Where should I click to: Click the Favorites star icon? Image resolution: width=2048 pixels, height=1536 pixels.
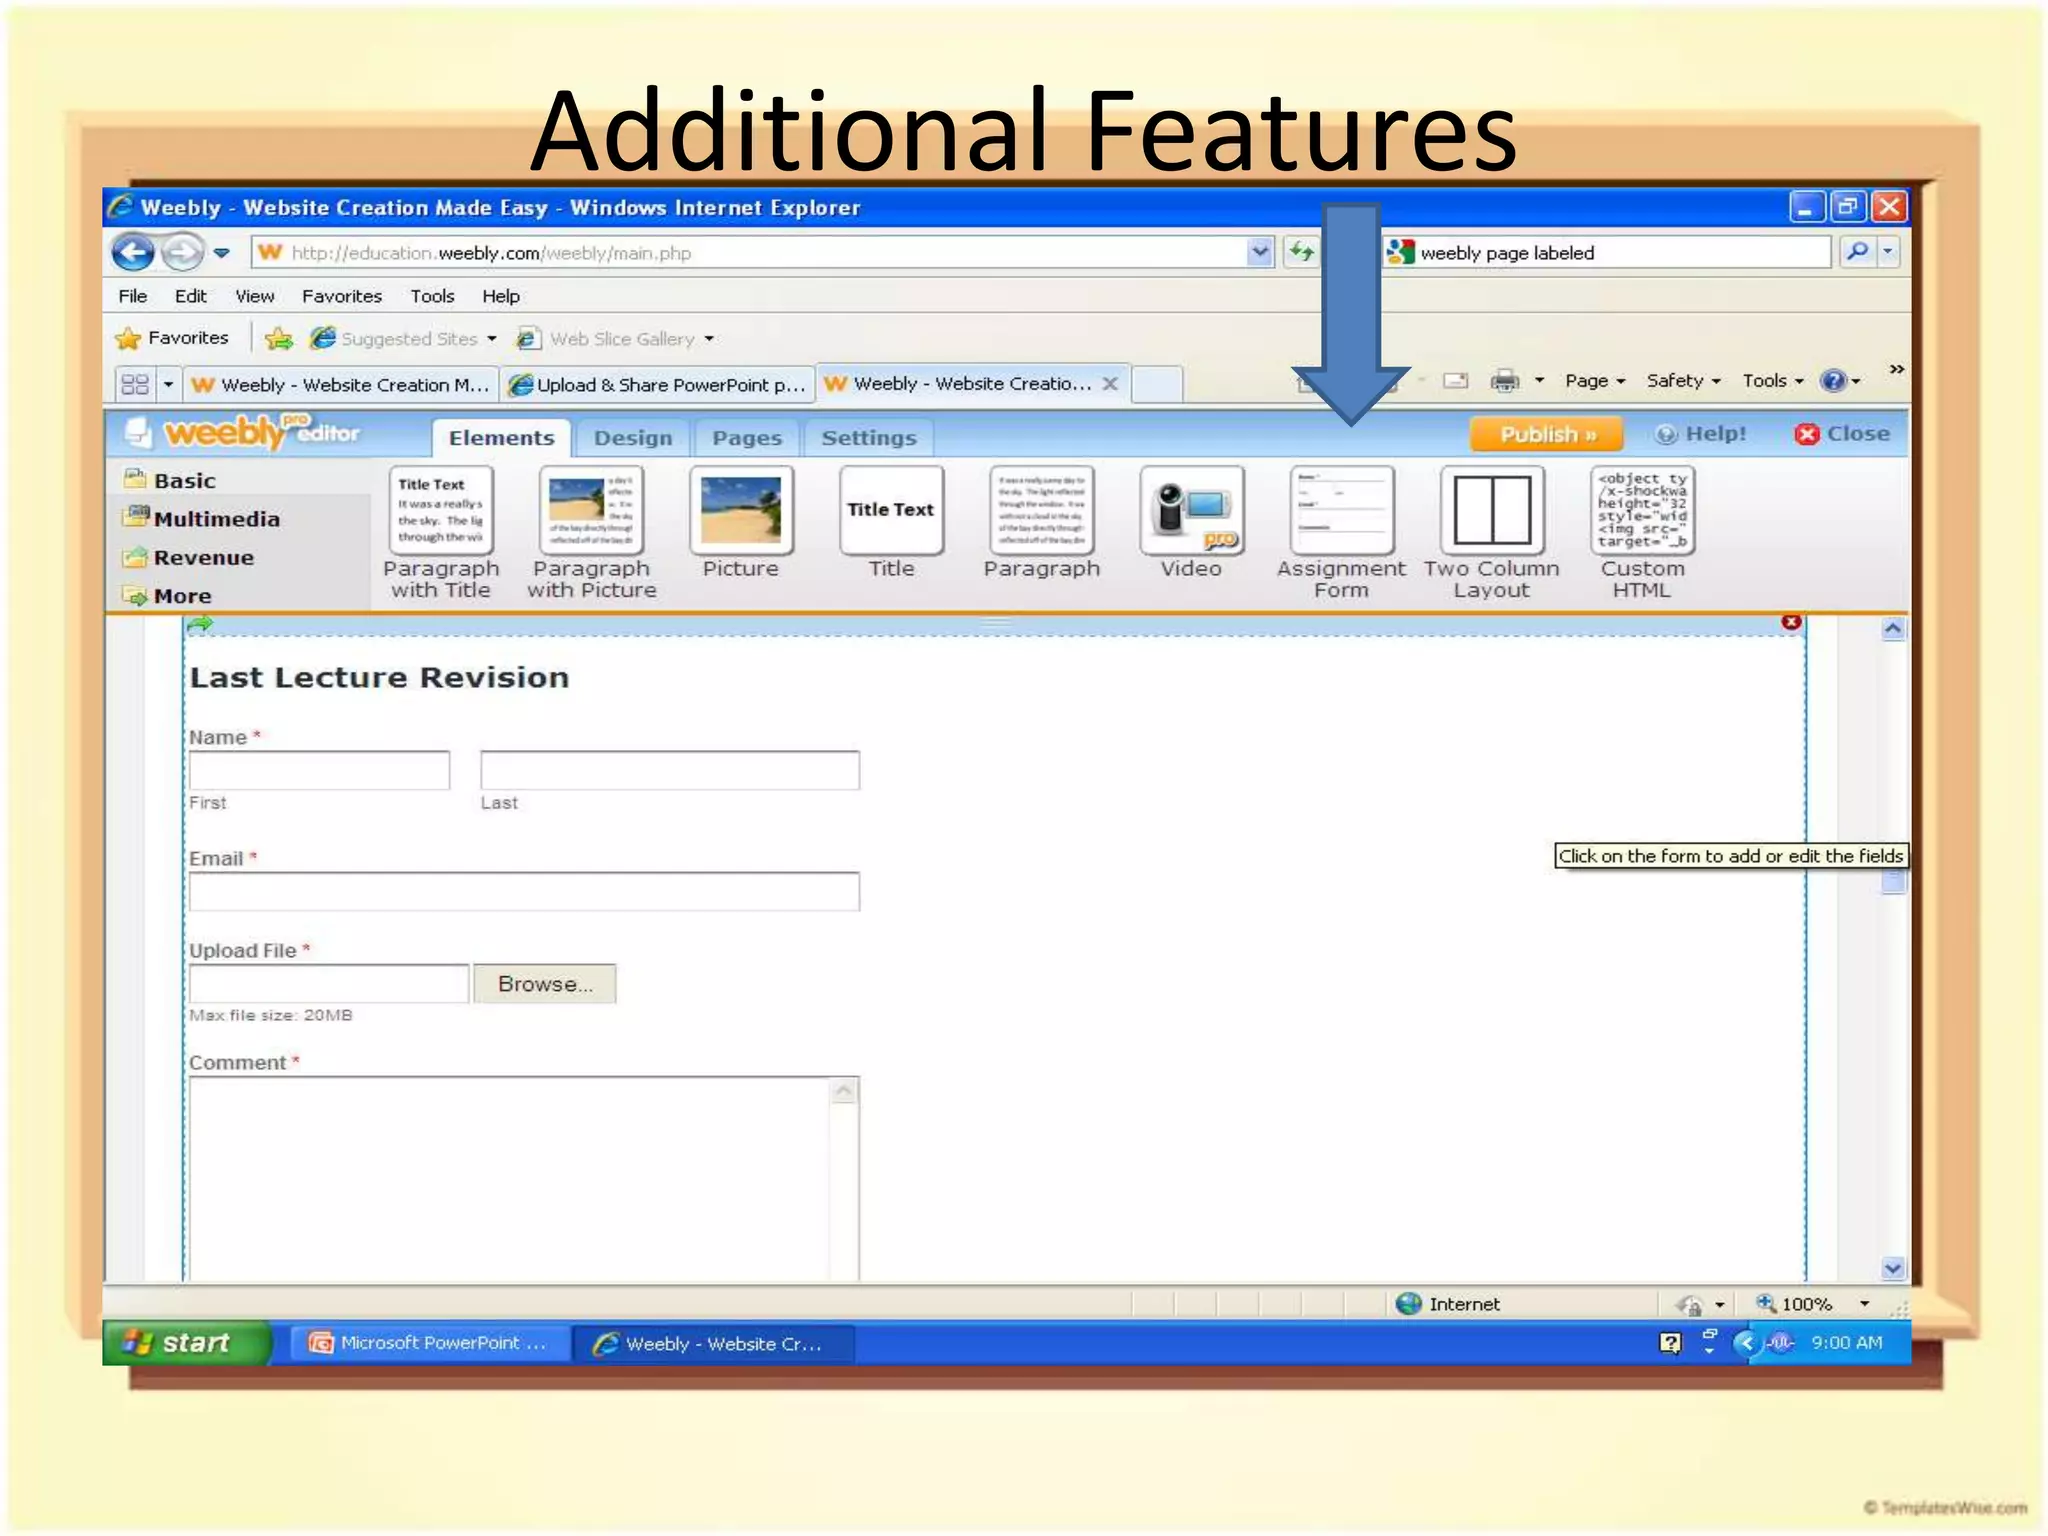pos(128,338)
